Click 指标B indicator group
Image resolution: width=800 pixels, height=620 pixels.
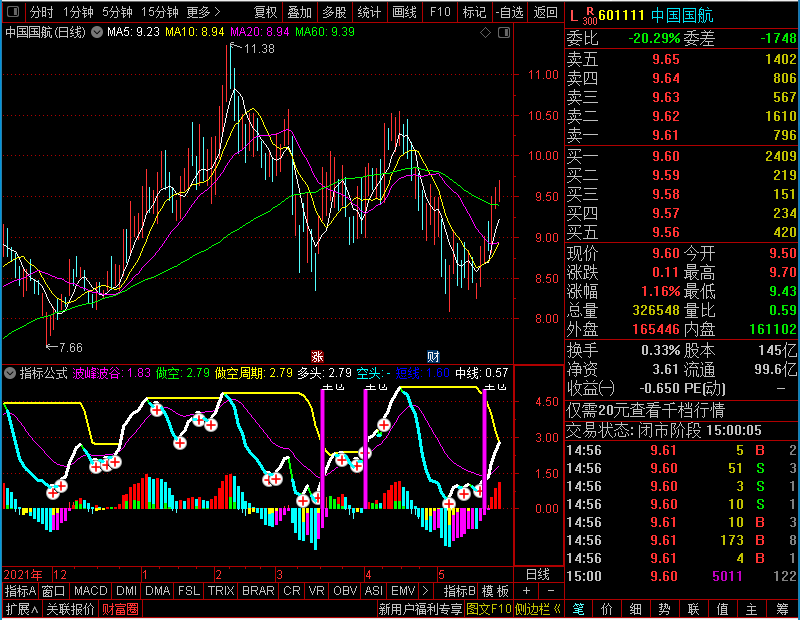click(x=460, y=591)
